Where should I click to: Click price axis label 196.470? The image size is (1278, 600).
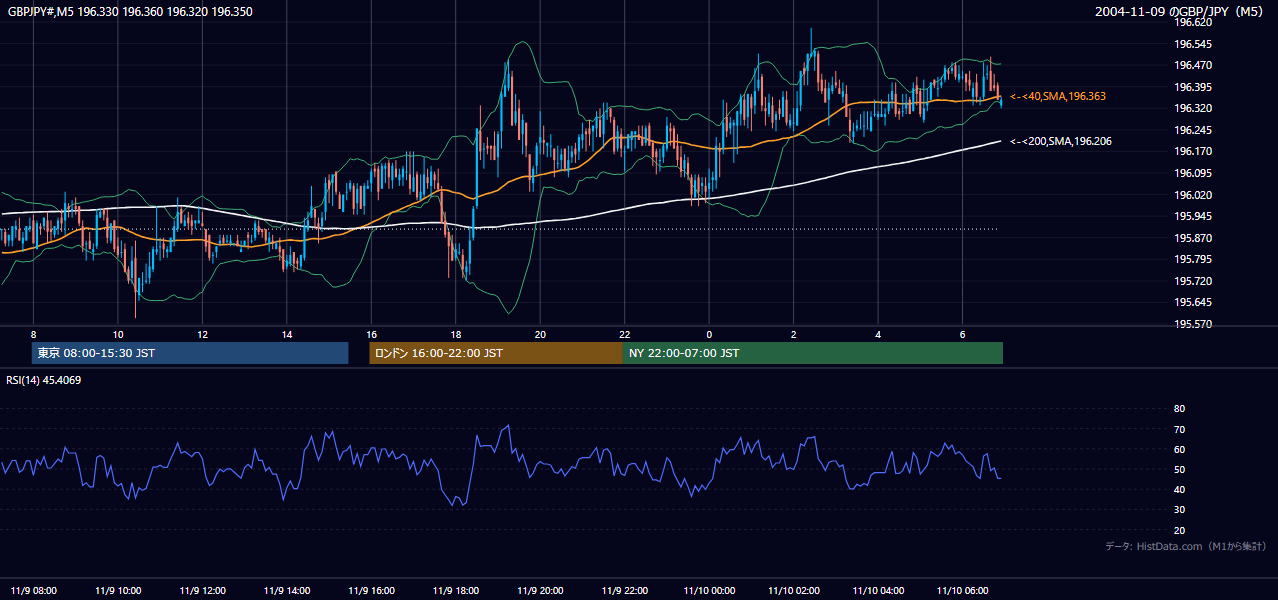pos(1193,65)
